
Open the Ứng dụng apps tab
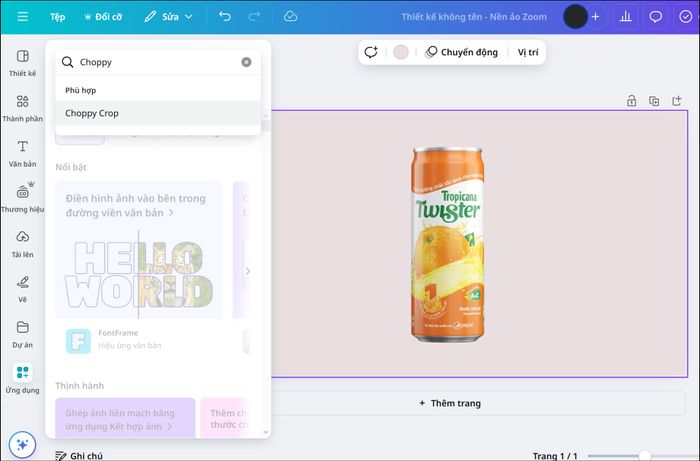pos(22,379)
